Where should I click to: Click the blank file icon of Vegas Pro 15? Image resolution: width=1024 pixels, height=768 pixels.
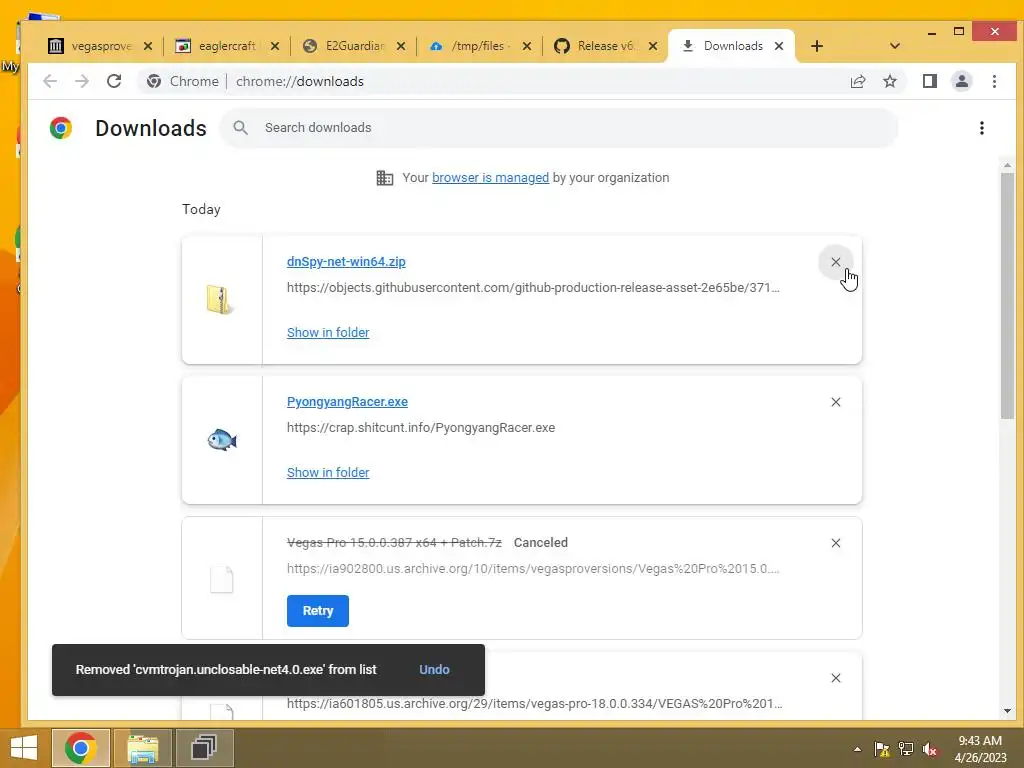tap(221, 580)
